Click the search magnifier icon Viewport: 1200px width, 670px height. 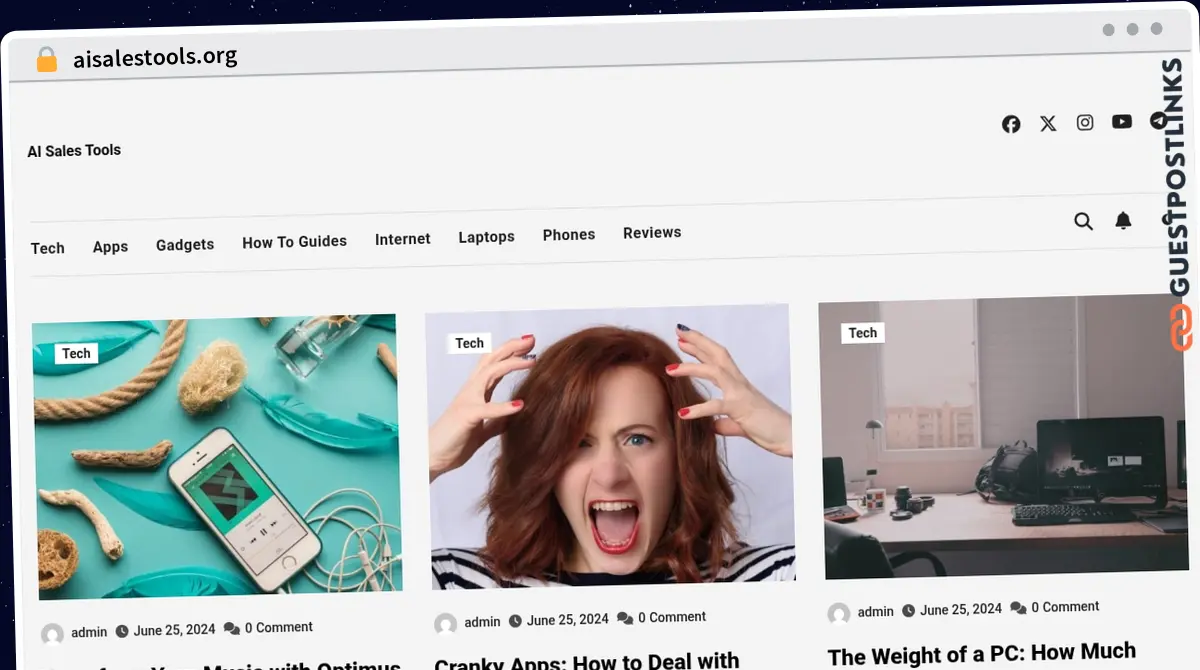pos(1083,221)
